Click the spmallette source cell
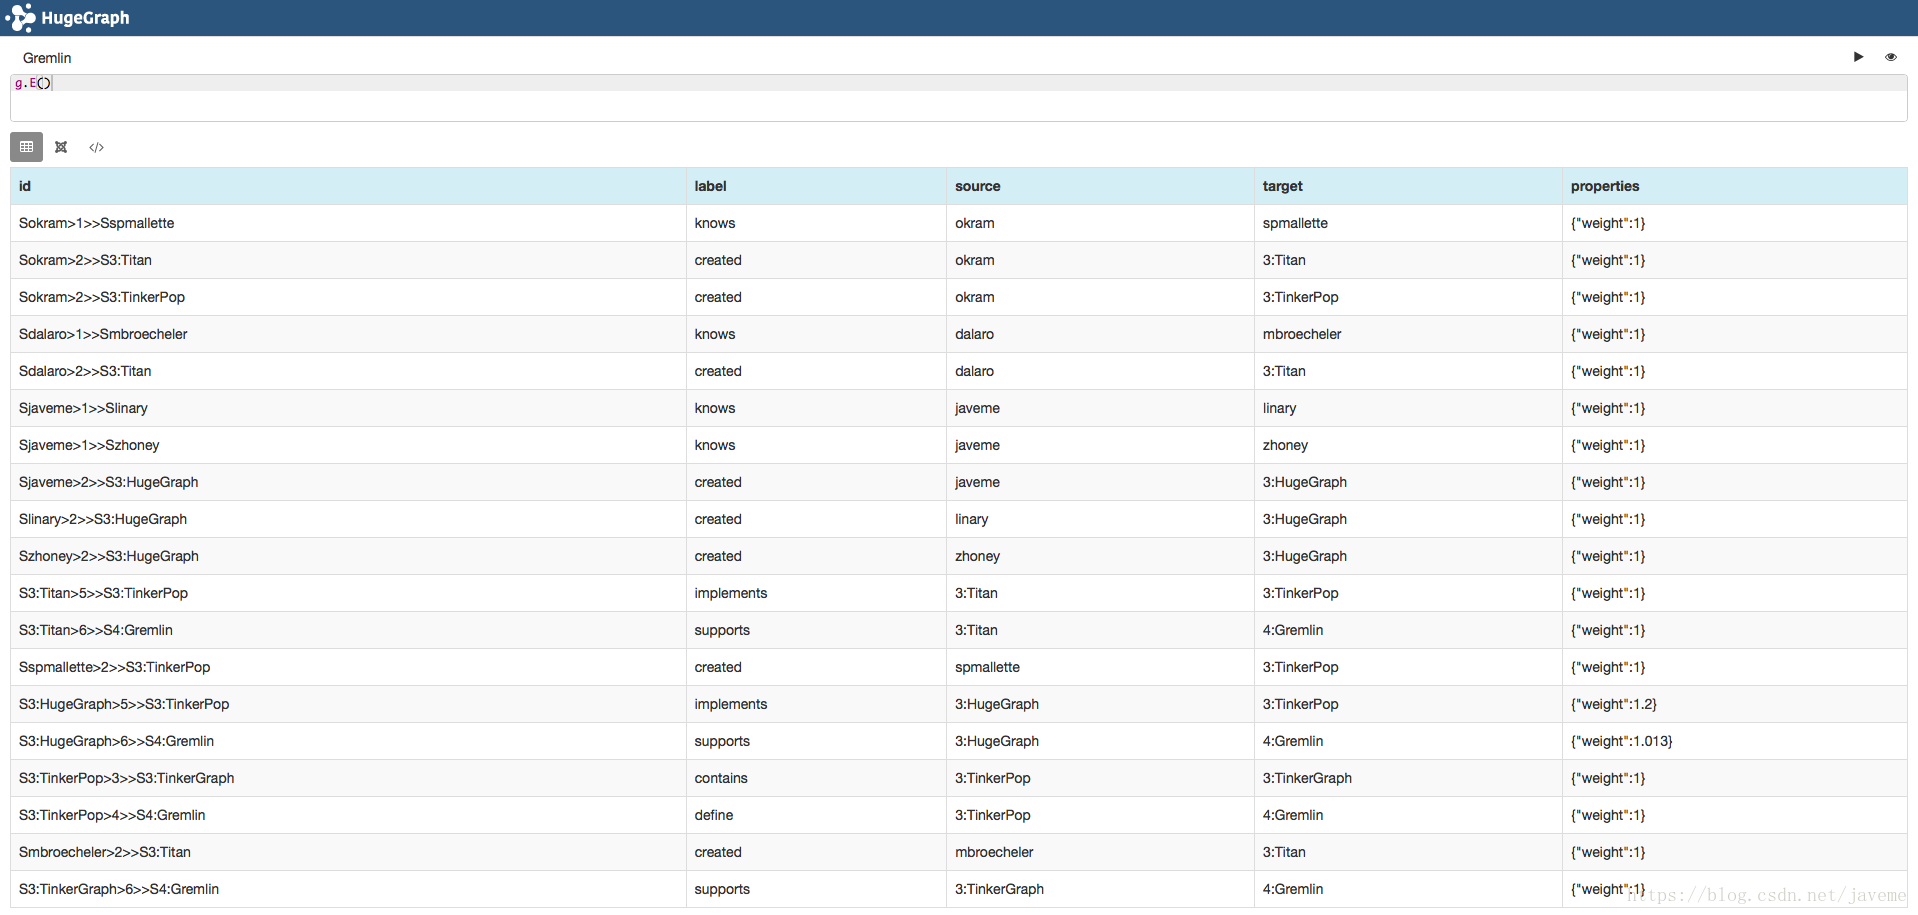The height and width of the screenshot is (915, 1918). pos(1100,667)
